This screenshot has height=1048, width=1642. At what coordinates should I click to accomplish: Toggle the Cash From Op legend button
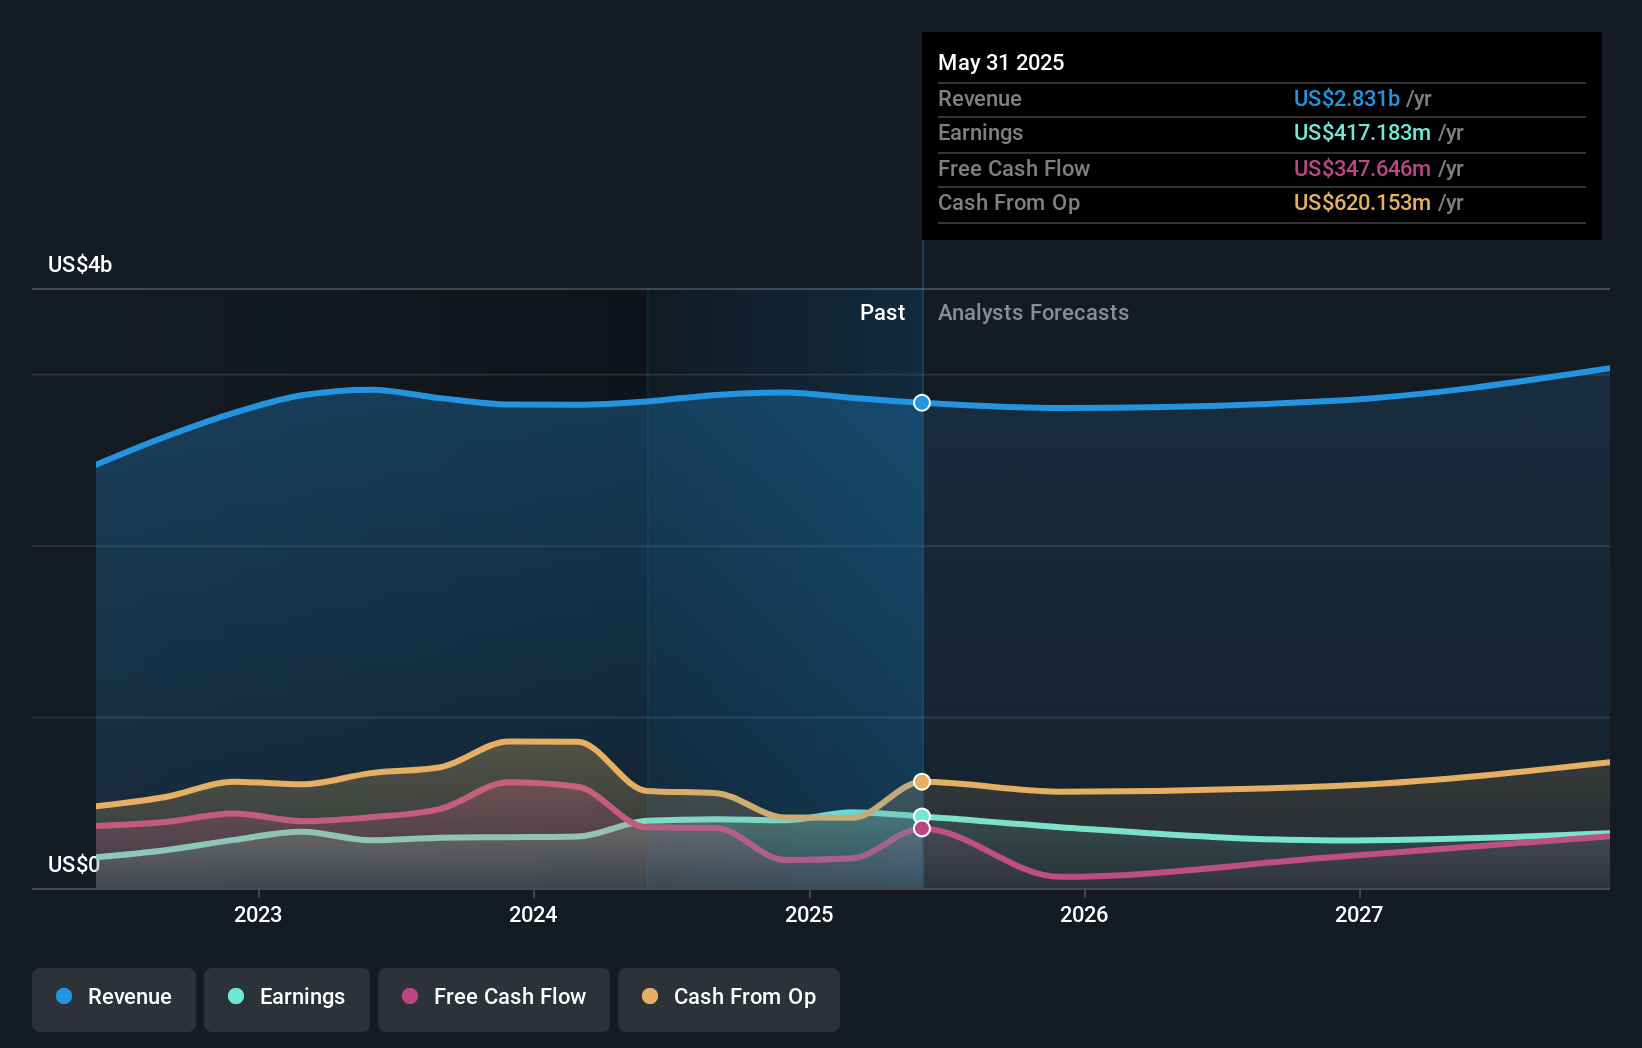729,999
